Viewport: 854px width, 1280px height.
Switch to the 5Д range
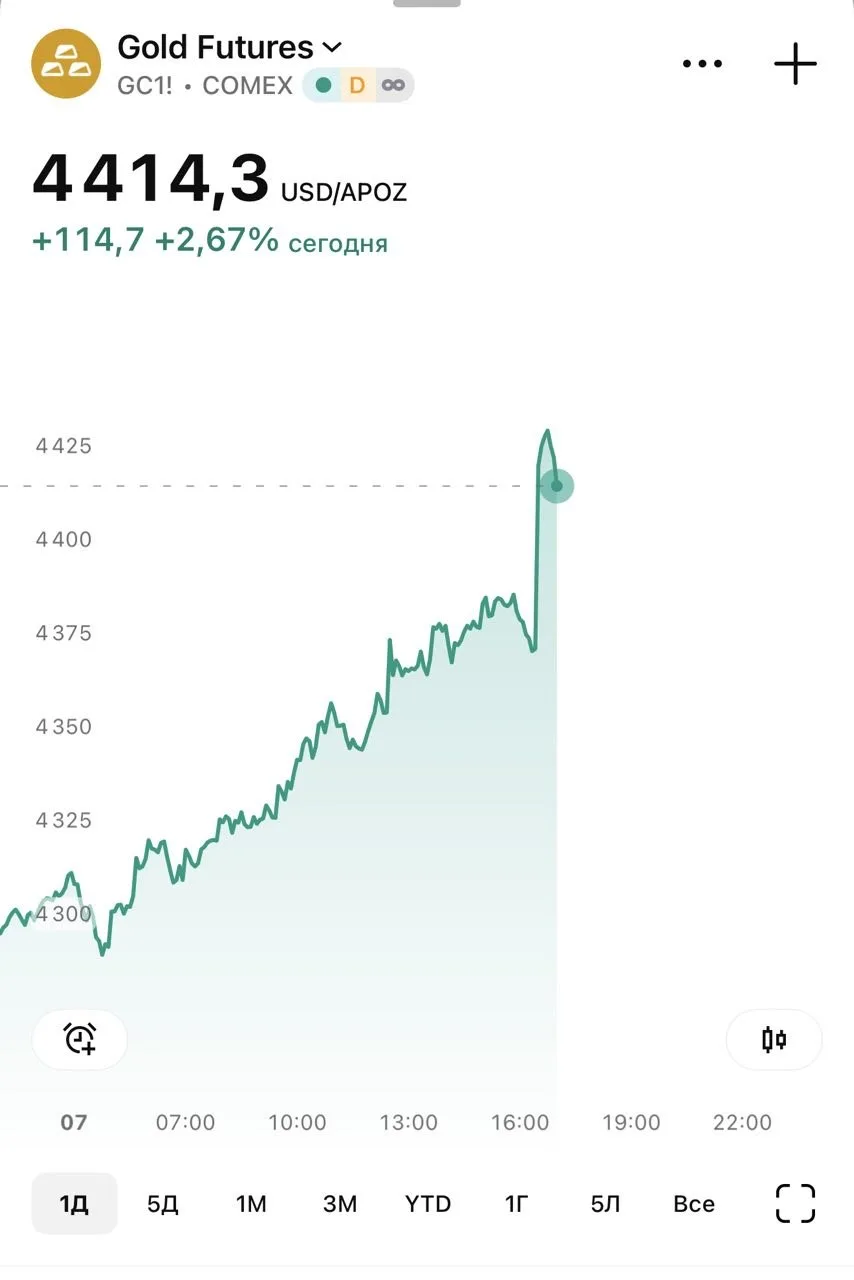pyautogui.click(x=163, y=1203)
